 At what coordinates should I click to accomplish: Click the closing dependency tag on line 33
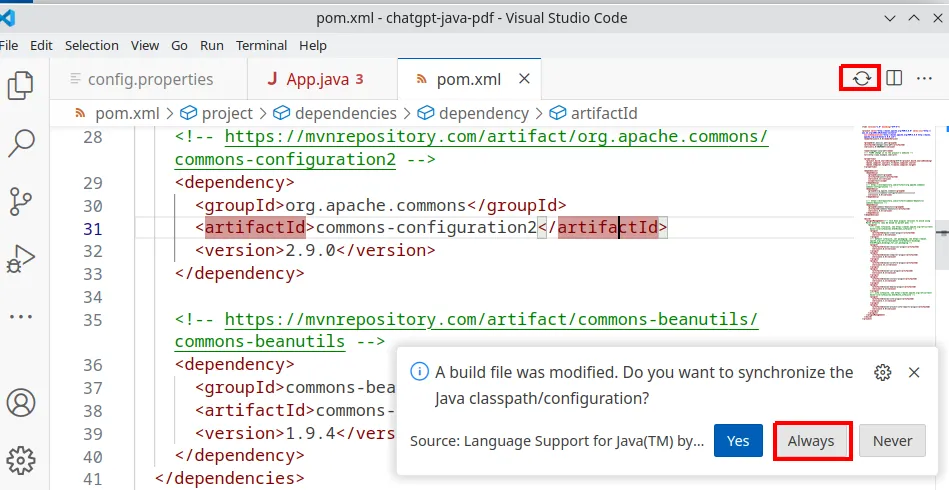pos(240,273)
